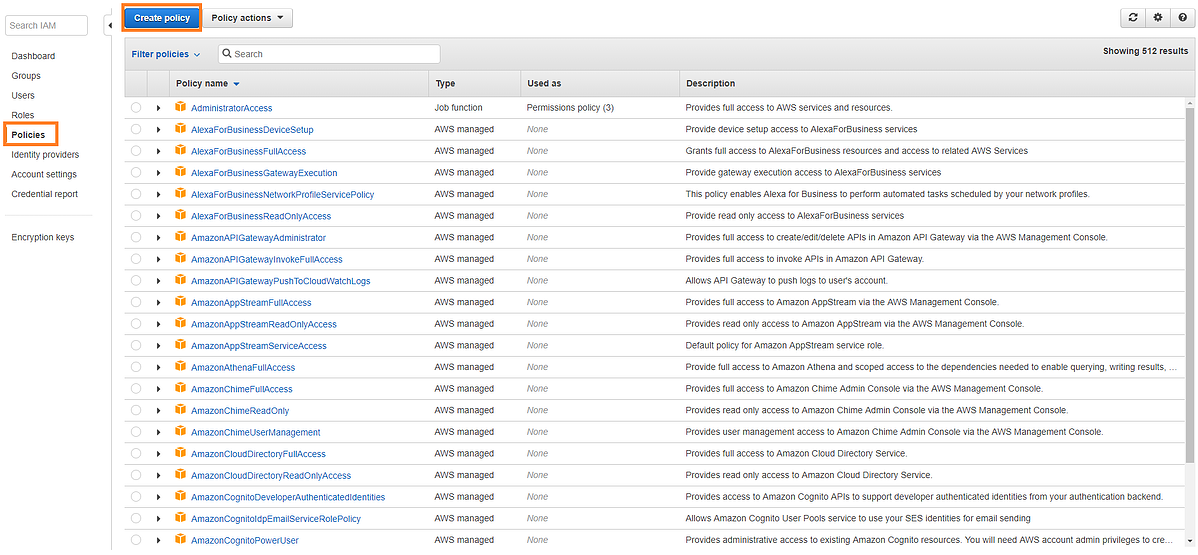Collapse the sidebar with the arrow handle
This screenshot has height=555, width=1198.
[x=108, y=25]
